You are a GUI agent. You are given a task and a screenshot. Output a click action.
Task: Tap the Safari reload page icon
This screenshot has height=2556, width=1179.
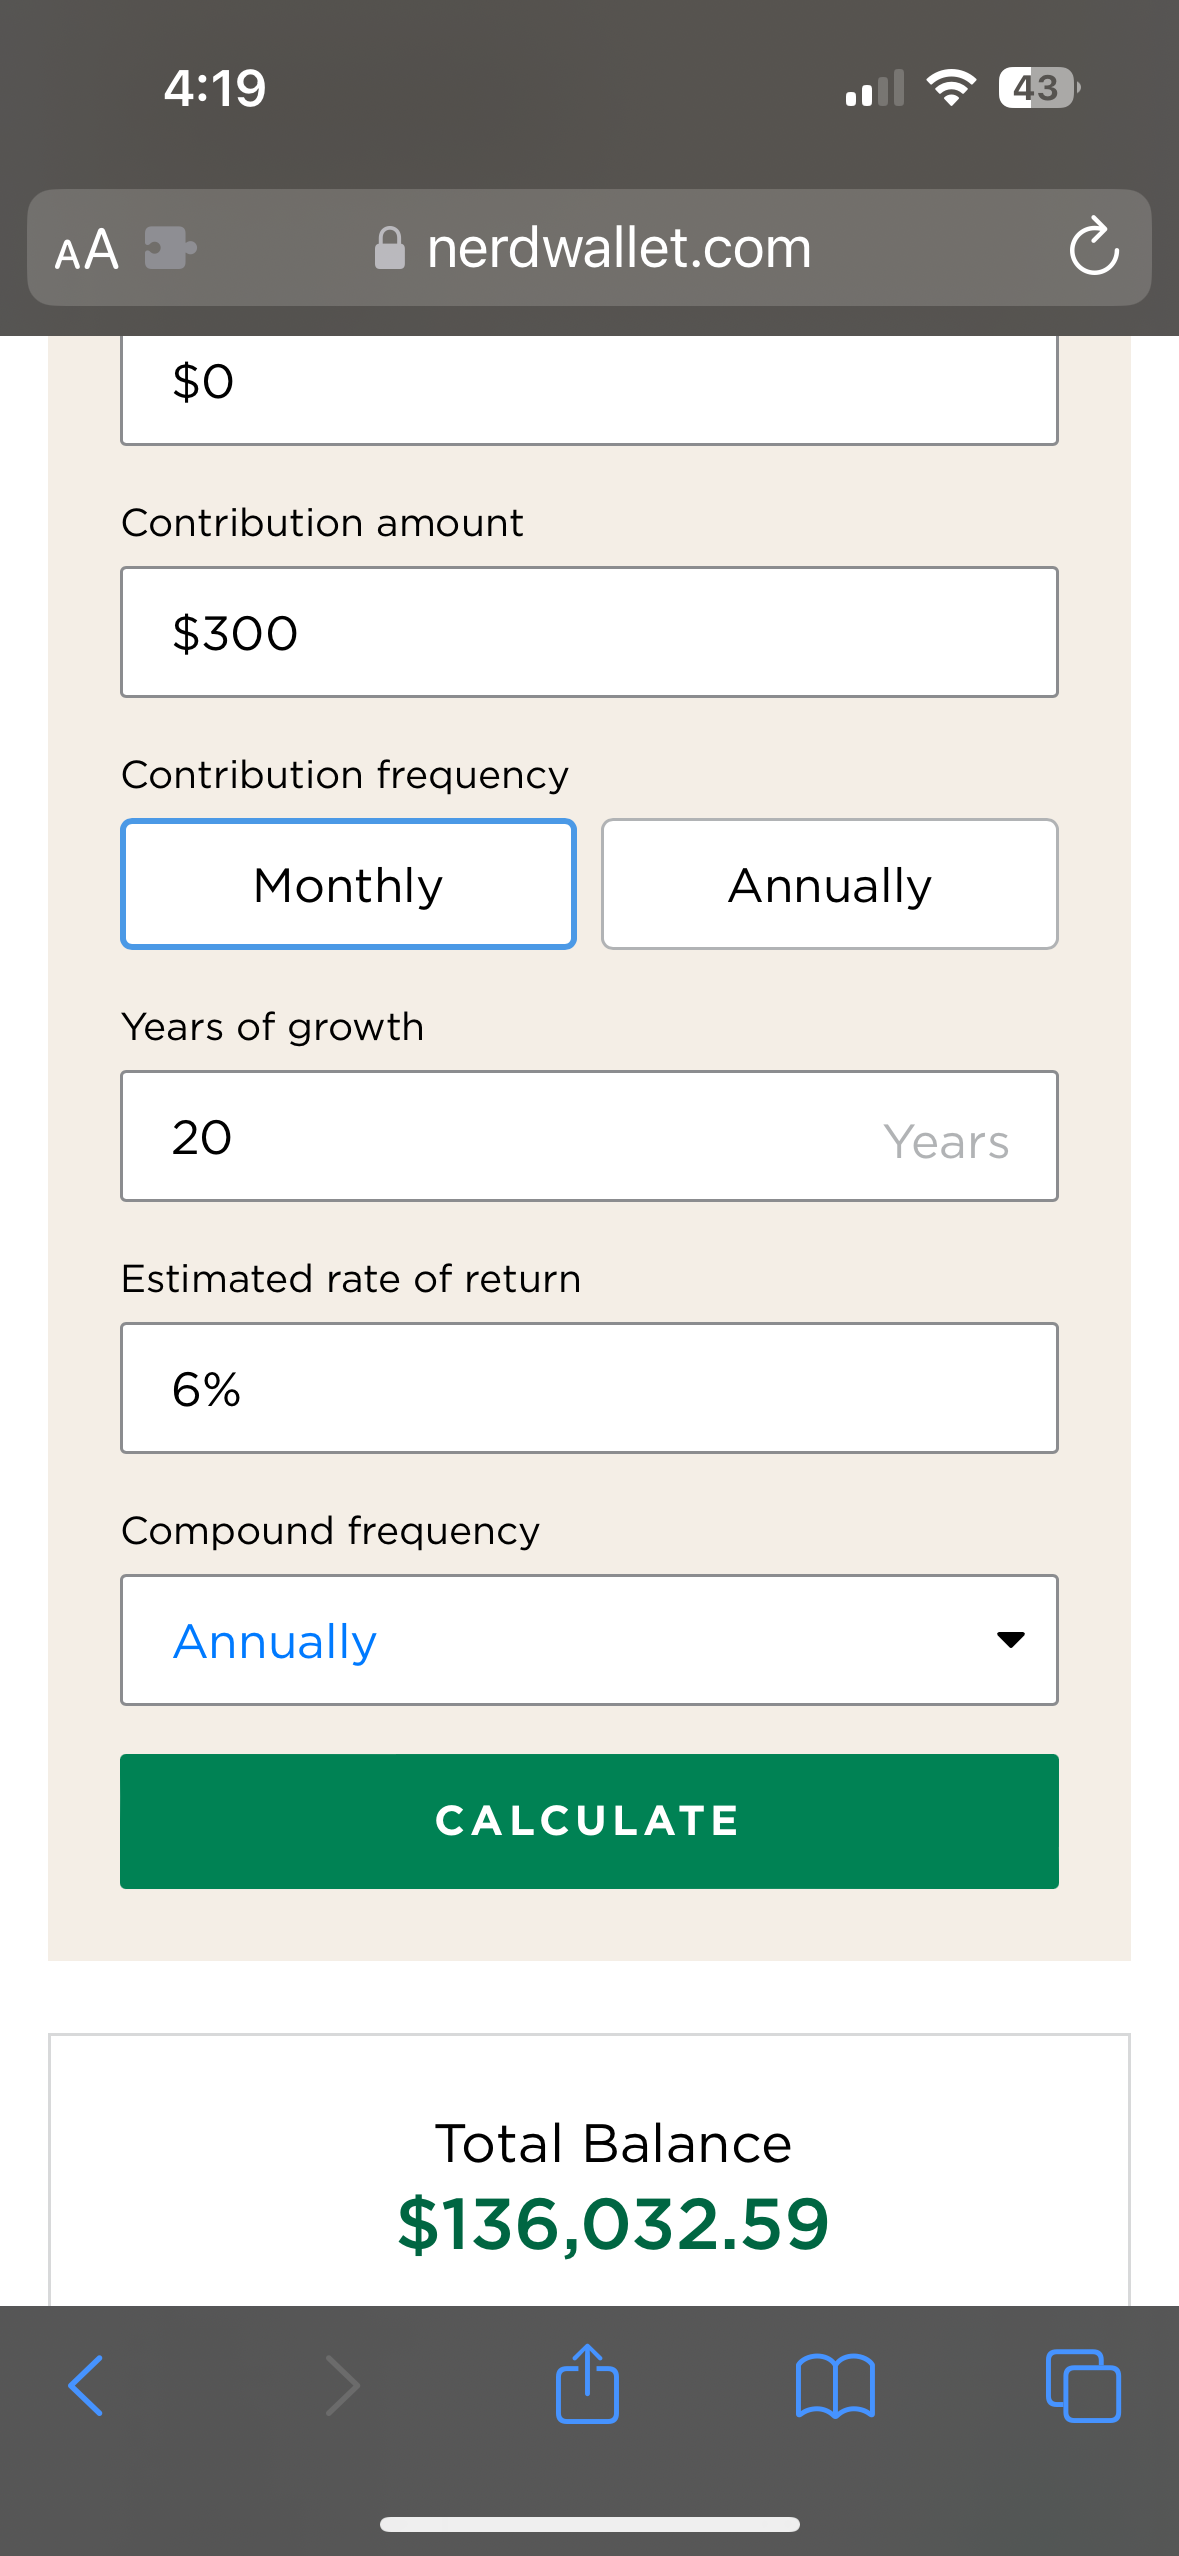click(1093, 246)
